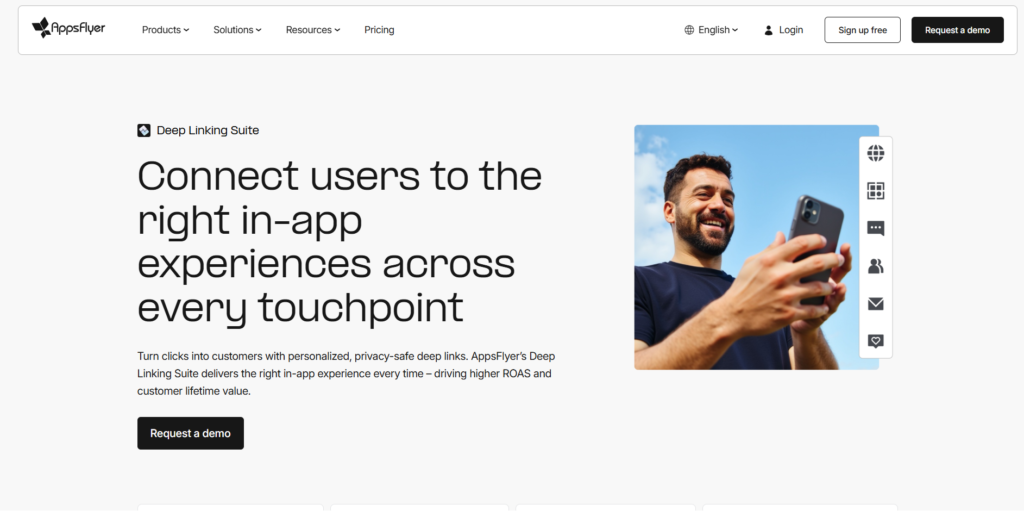This screenshot has width=1024, height=511.
Task: Click the grid app icon in hero sidebar
Action: (x=876, y=191)
